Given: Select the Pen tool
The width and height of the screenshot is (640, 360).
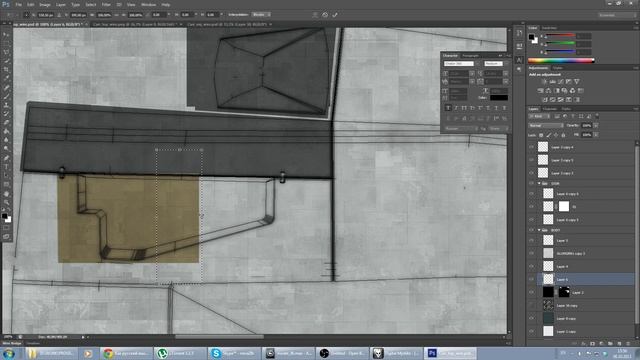Looking at the screenshot, I should (6, 158).
